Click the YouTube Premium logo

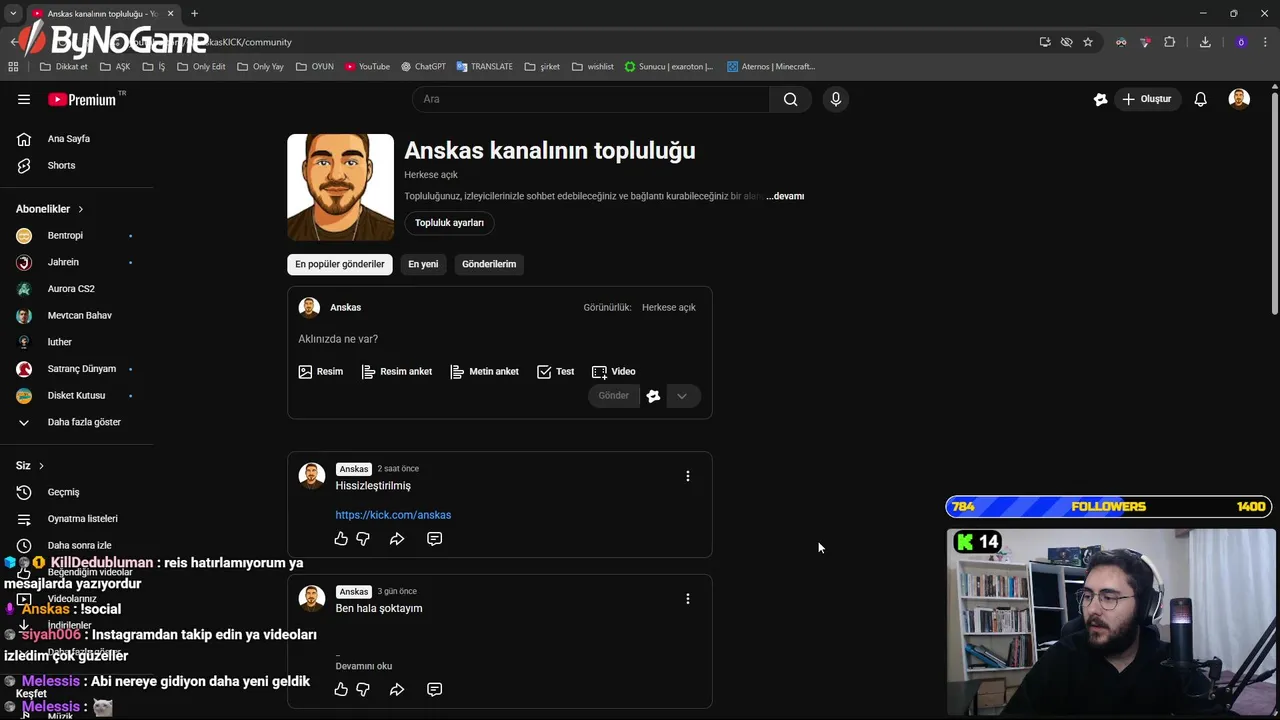tap(82, 99)
